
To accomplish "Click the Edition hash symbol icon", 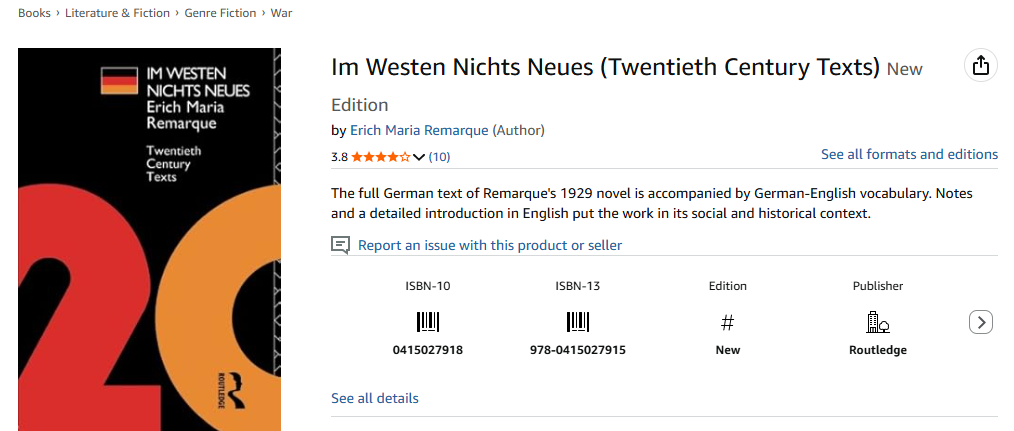I will 728,322.
